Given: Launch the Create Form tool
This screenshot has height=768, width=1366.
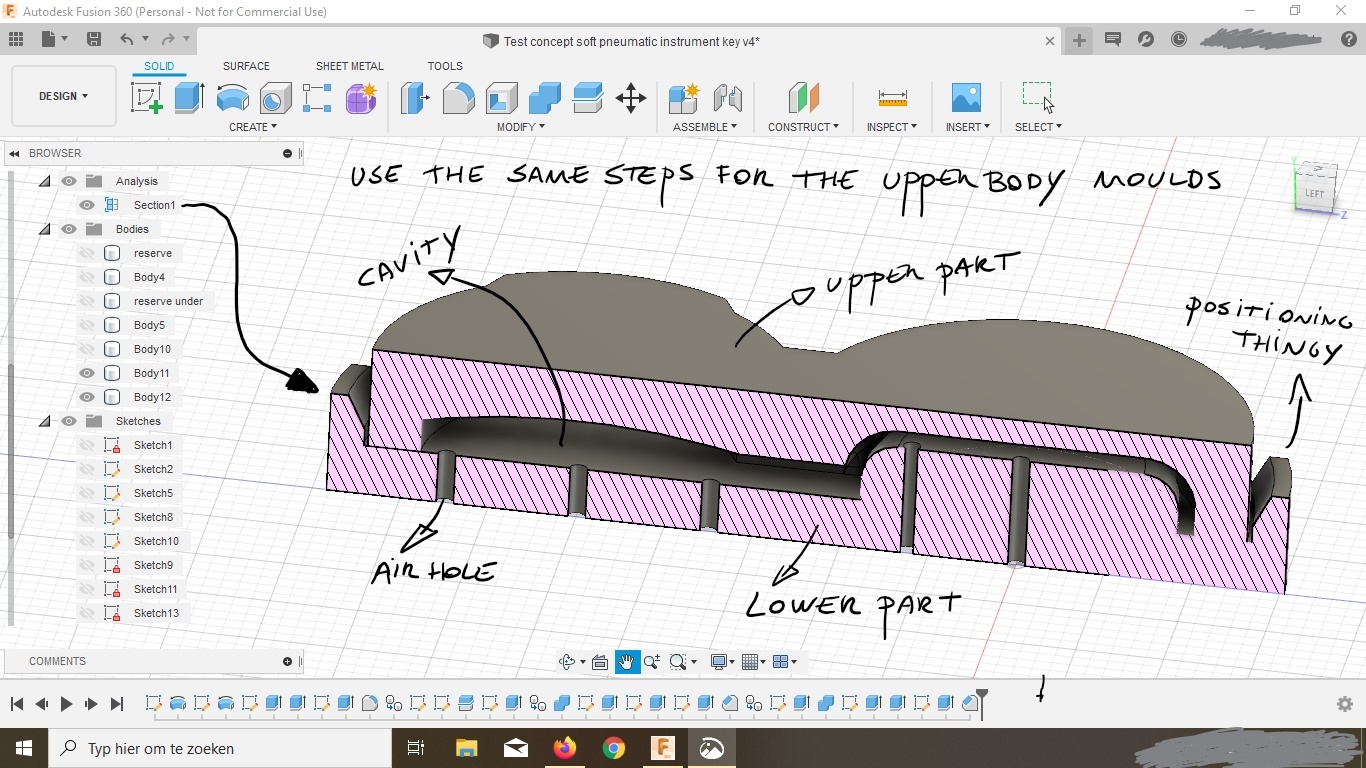Looking at the screenshot, I should 361,98.
